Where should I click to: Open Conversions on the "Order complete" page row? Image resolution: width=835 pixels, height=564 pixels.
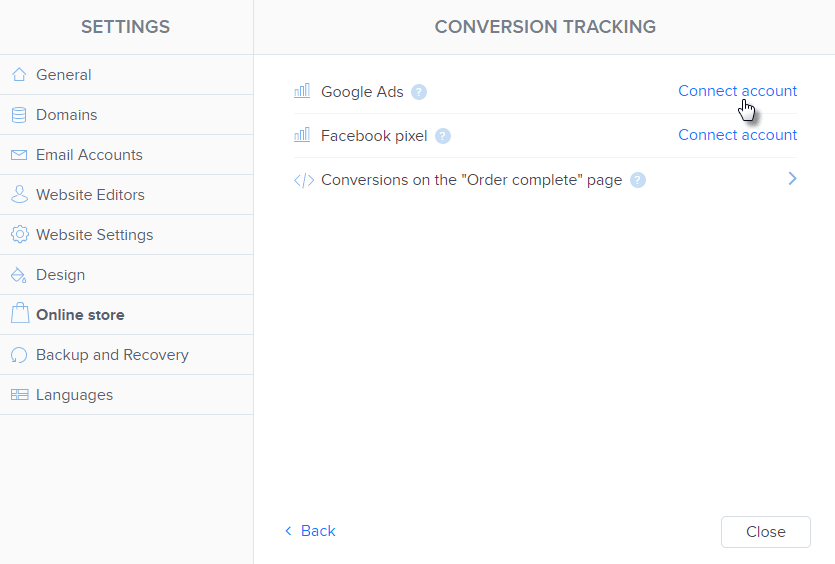pyautogui.click(x=471, y=180)
